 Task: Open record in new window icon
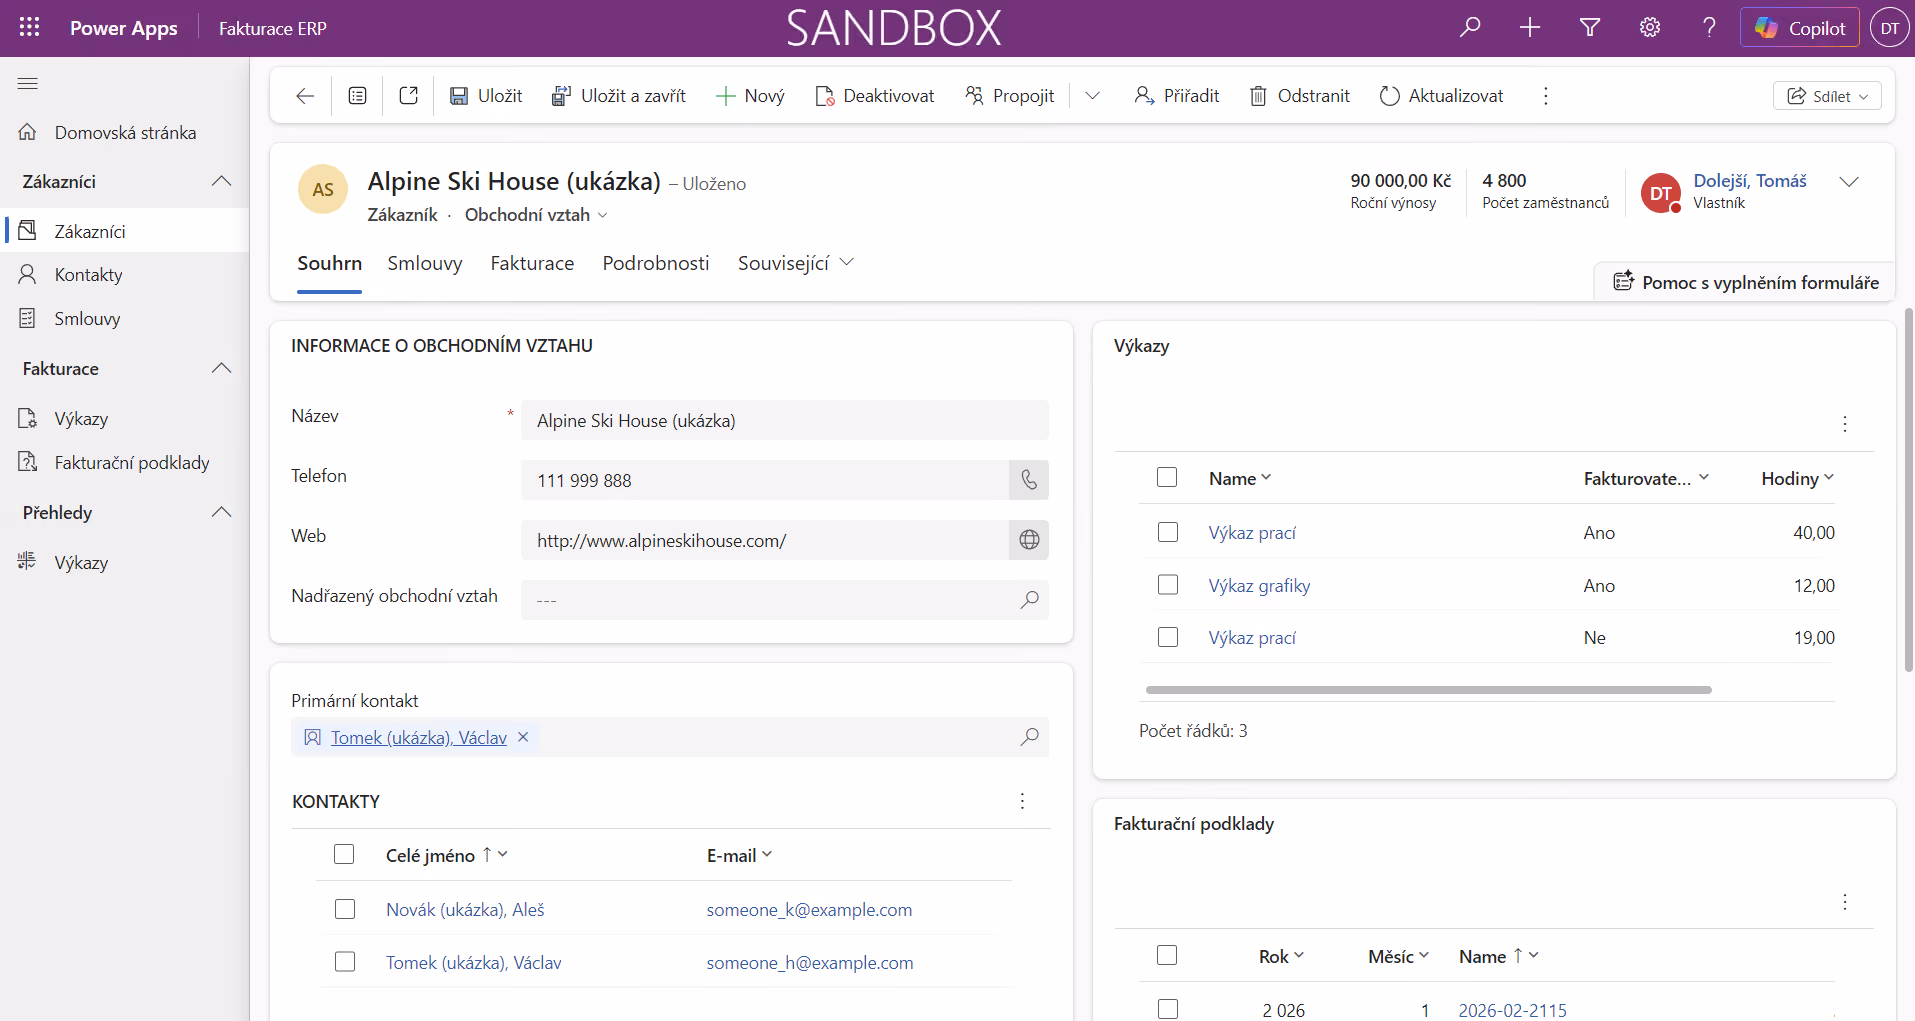coord(408,96)
